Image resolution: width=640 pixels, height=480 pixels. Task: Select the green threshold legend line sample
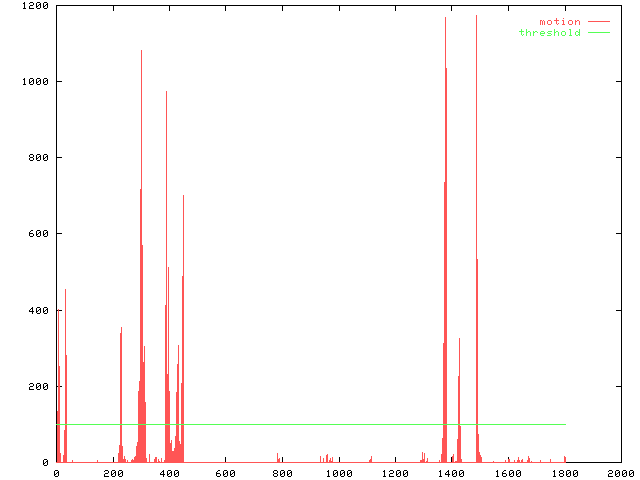[x=598, y=33]
